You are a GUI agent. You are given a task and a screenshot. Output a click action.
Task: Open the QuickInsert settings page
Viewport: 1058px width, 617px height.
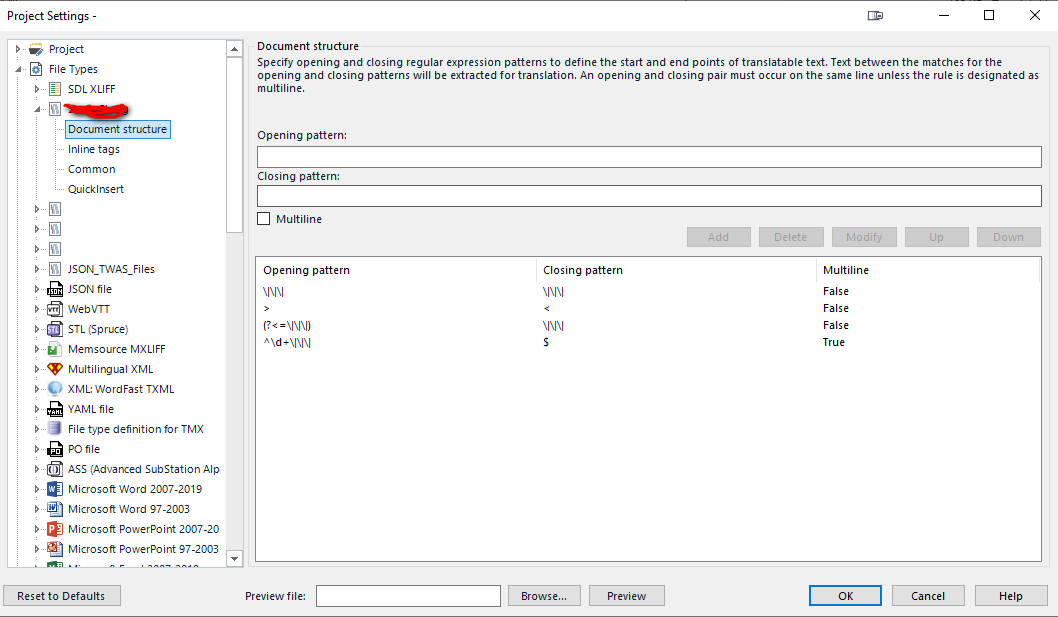pos(95,188)
